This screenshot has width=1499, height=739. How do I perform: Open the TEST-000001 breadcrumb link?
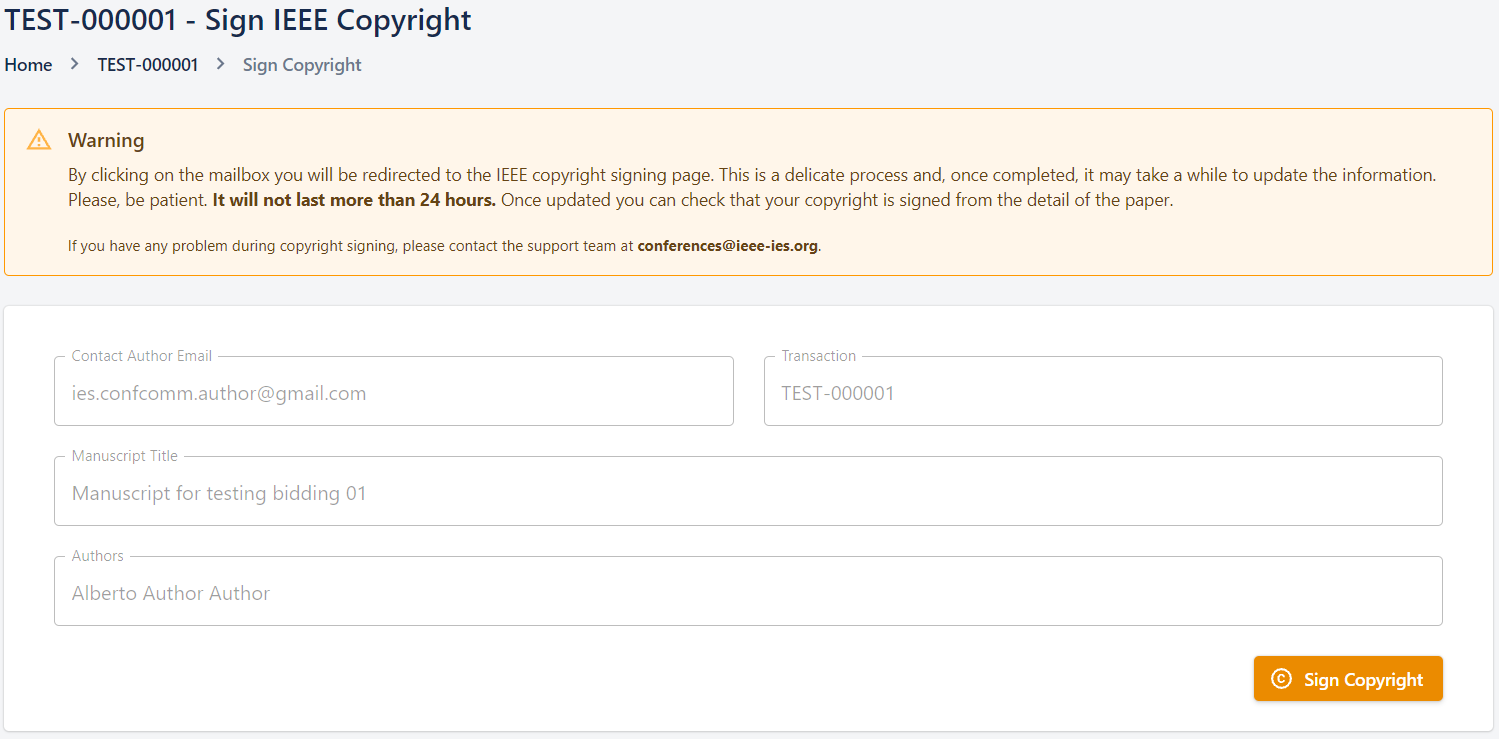pos(148,65)
